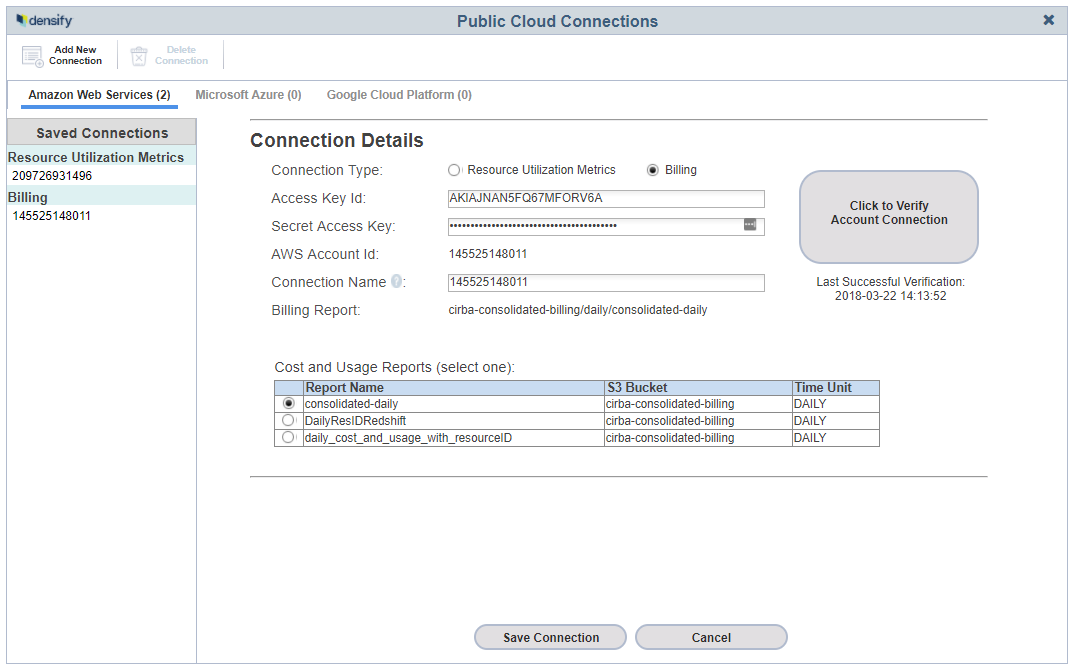Click the Densify logo
This screenshot has height=670, width=1074.
(44, 21)
